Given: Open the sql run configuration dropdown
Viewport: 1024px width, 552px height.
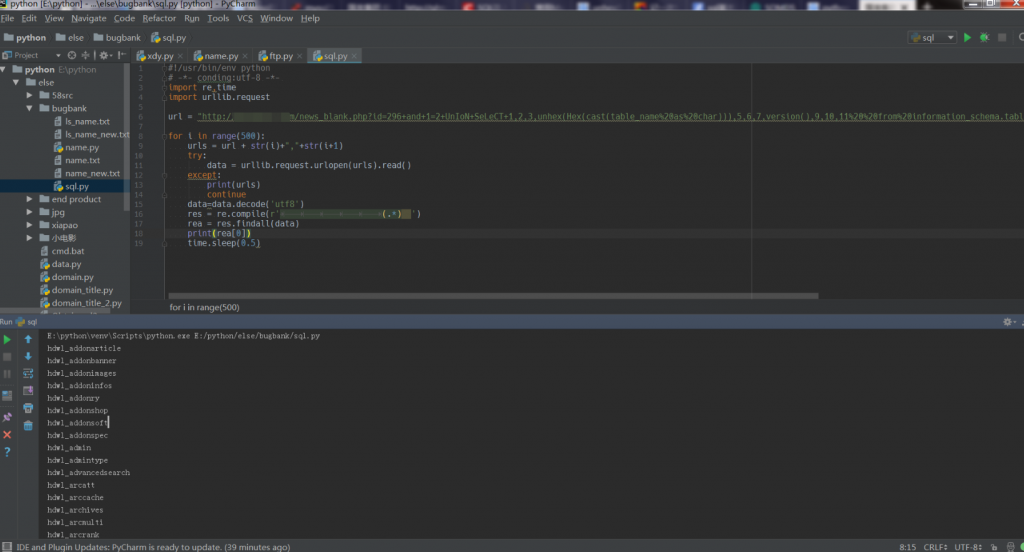Looking at the screenshot, I should [932, 38].
